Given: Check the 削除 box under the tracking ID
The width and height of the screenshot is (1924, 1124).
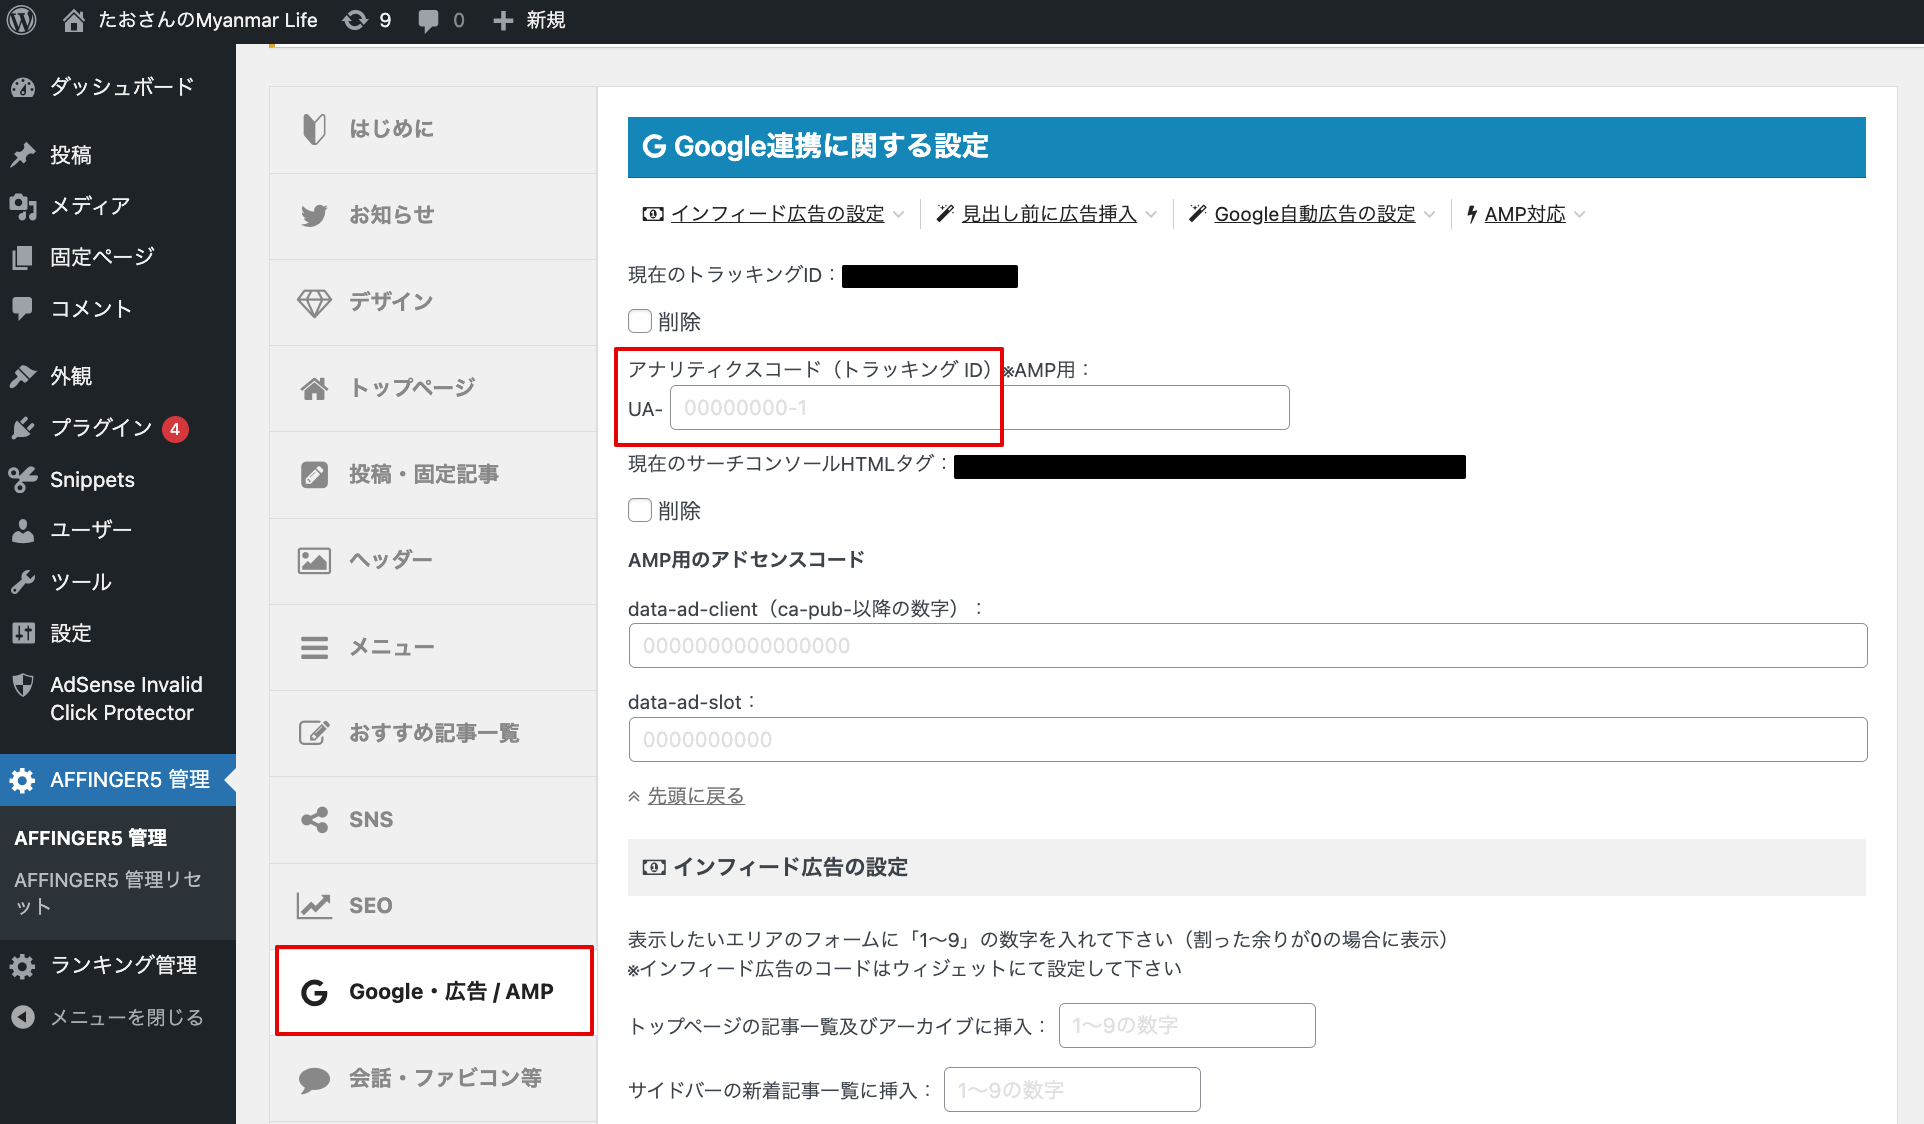Looking at the screenshot, I should [x=639, y=321].
